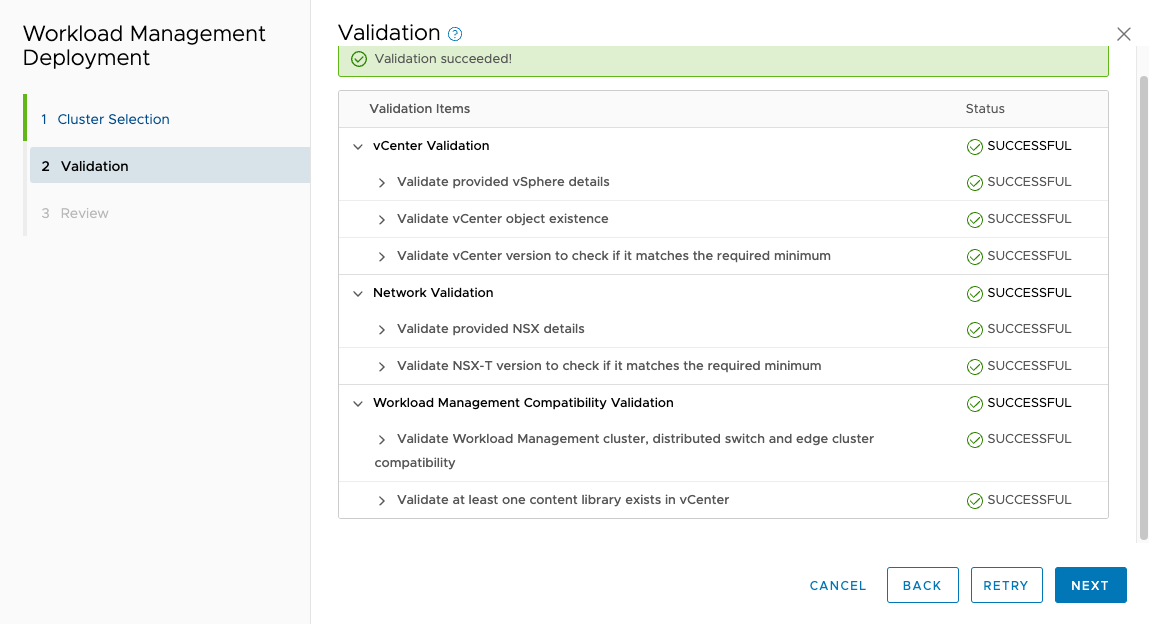Click the RETRY button

(x=1006, y=585)
